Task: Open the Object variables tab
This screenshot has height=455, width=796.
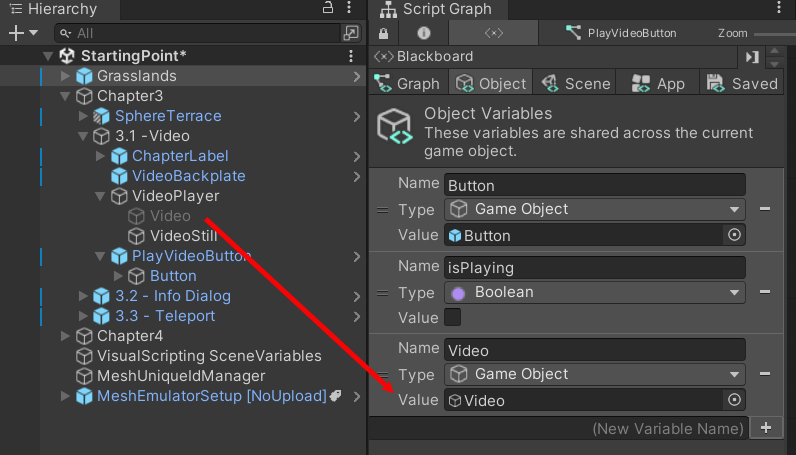Action: click(x=491, y=83)
